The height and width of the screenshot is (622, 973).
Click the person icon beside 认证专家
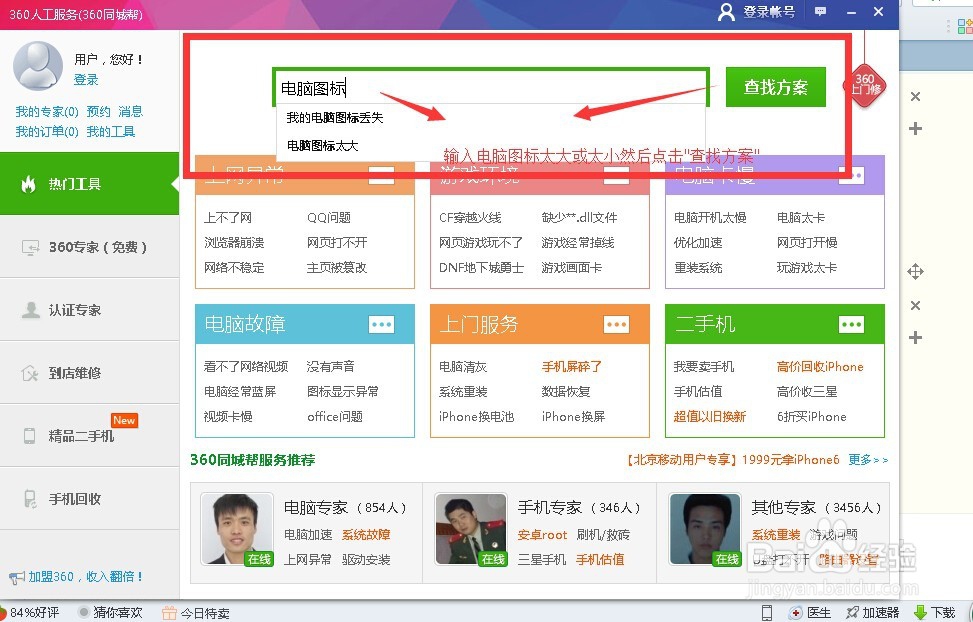pos(30,310)
